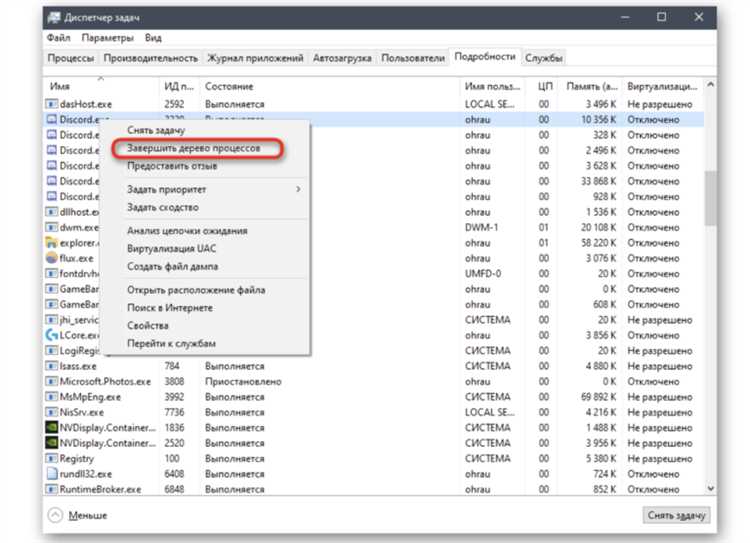Select Открыть расположение файла from context menu
Viewport: 750px width, 543px height.
tap(196, 290)
